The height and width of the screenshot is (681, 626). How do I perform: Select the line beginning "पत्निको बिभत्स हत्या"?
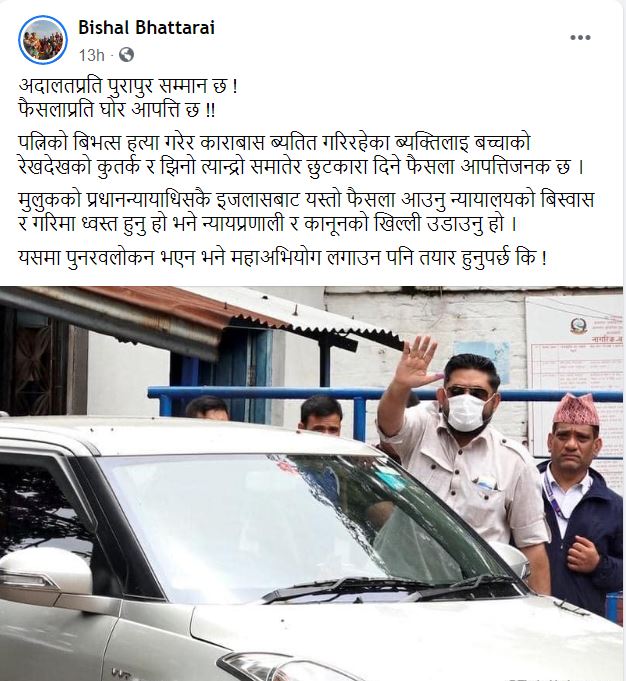[275, 142]
